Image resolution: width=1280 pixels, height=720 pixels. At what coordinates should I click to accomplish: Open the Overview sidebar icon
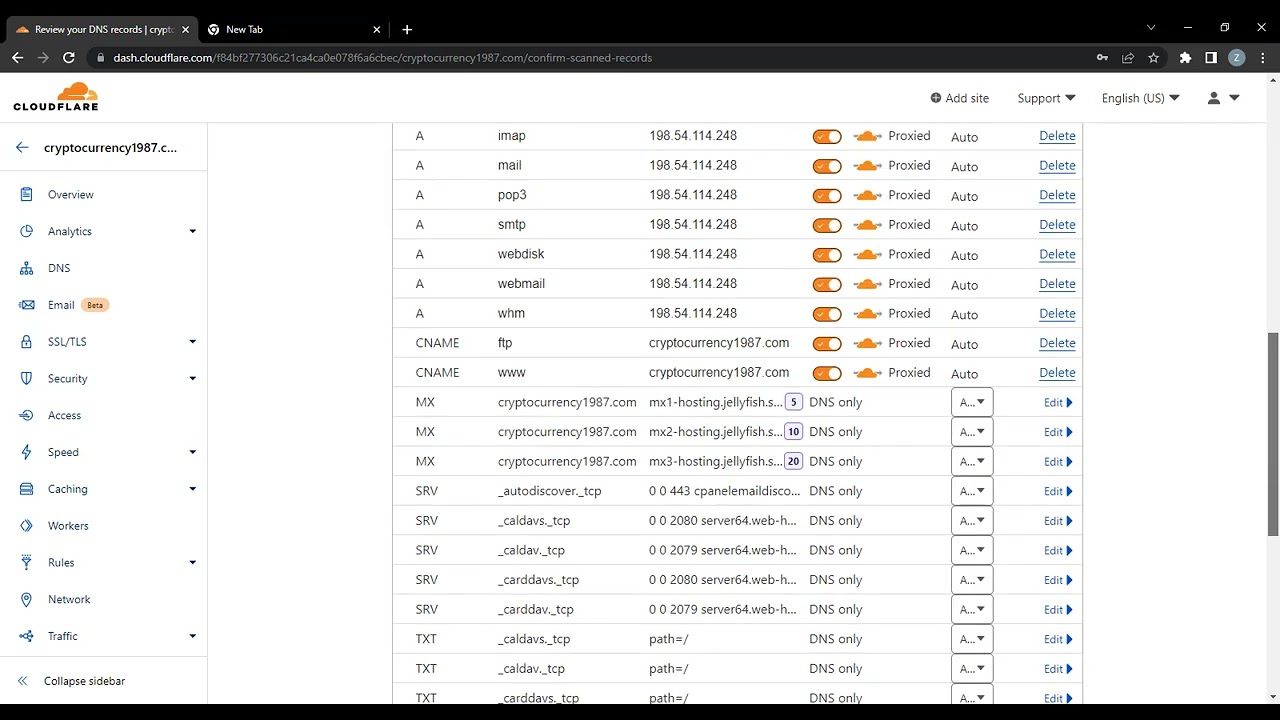coord(27,194)
